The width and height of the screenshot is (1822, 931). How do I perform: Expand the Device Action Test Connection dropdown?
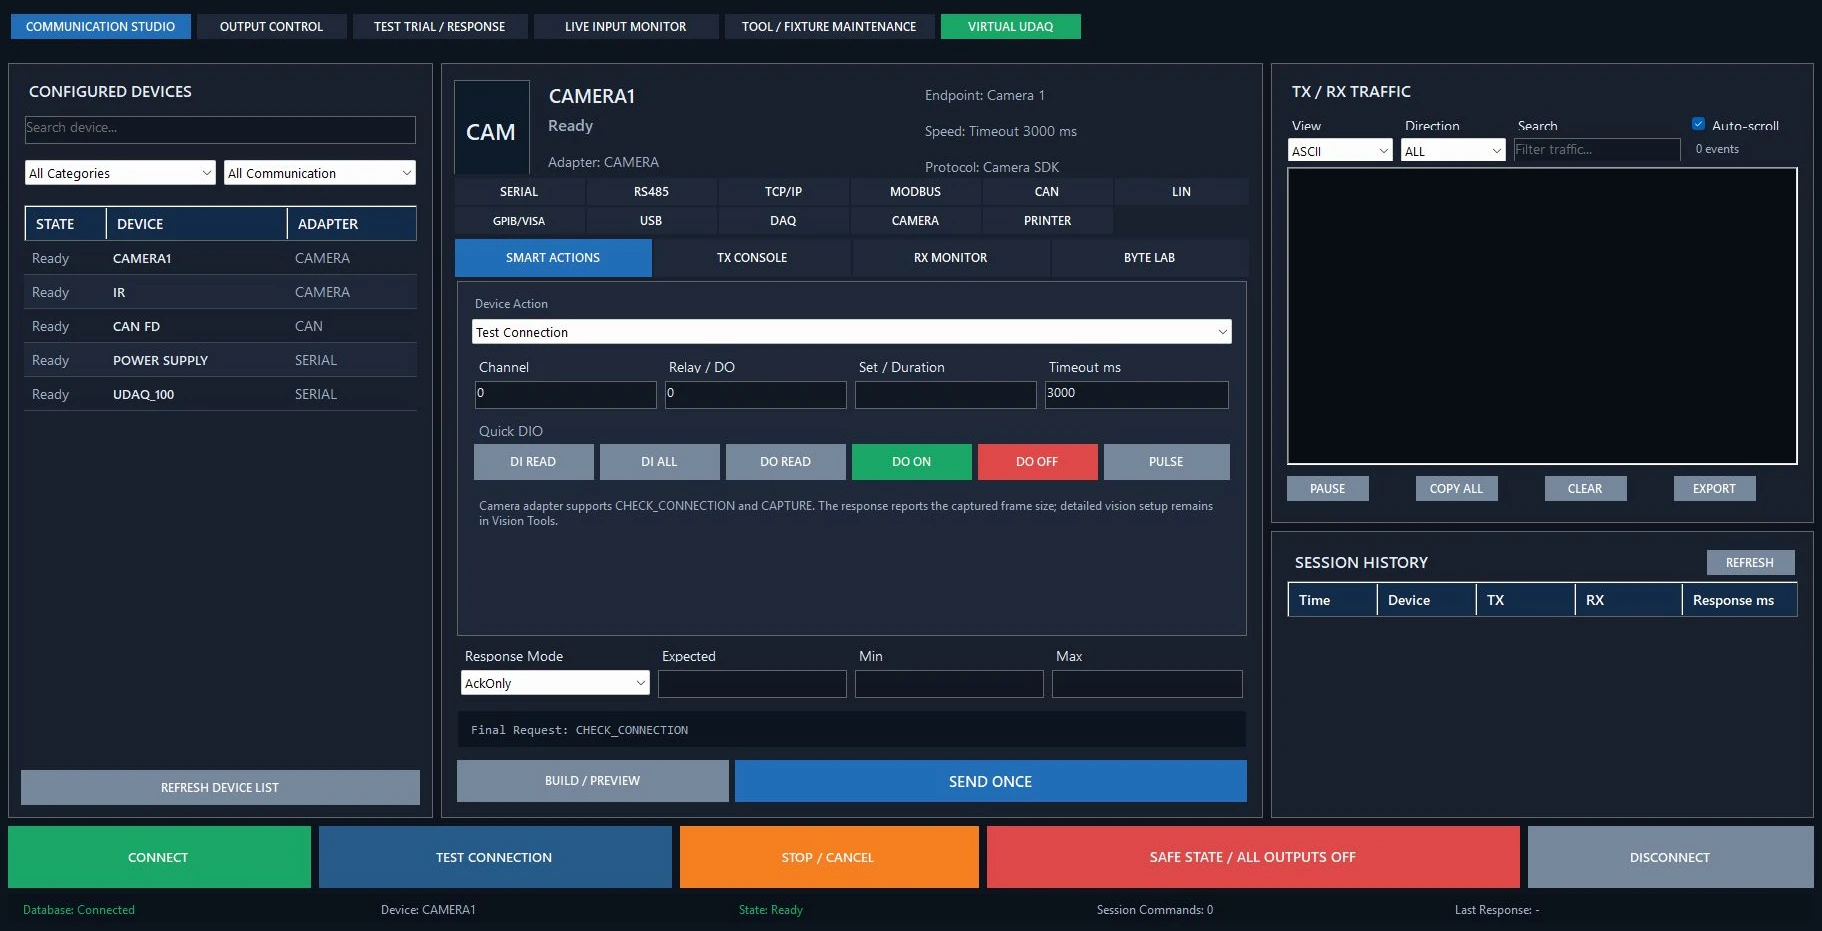[851, 332]
